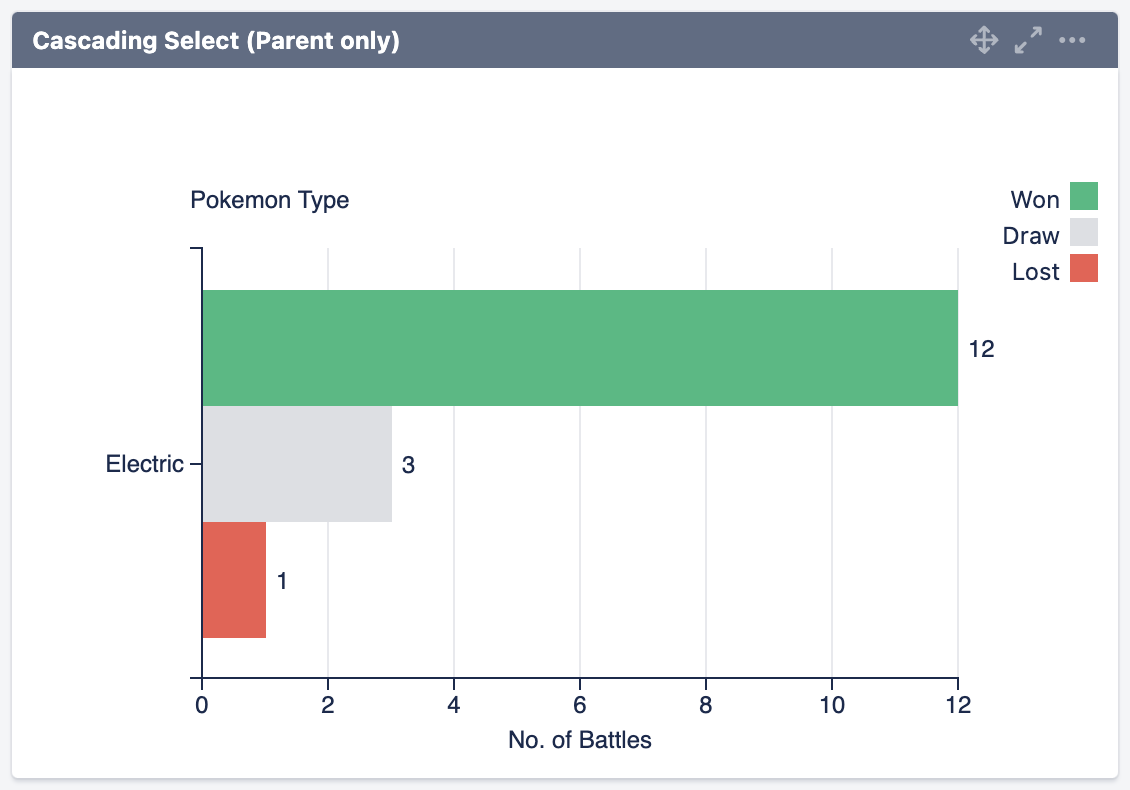Click the No. of Battles axis label
This screenshot has width=1130, height=790.
[580, 741]
